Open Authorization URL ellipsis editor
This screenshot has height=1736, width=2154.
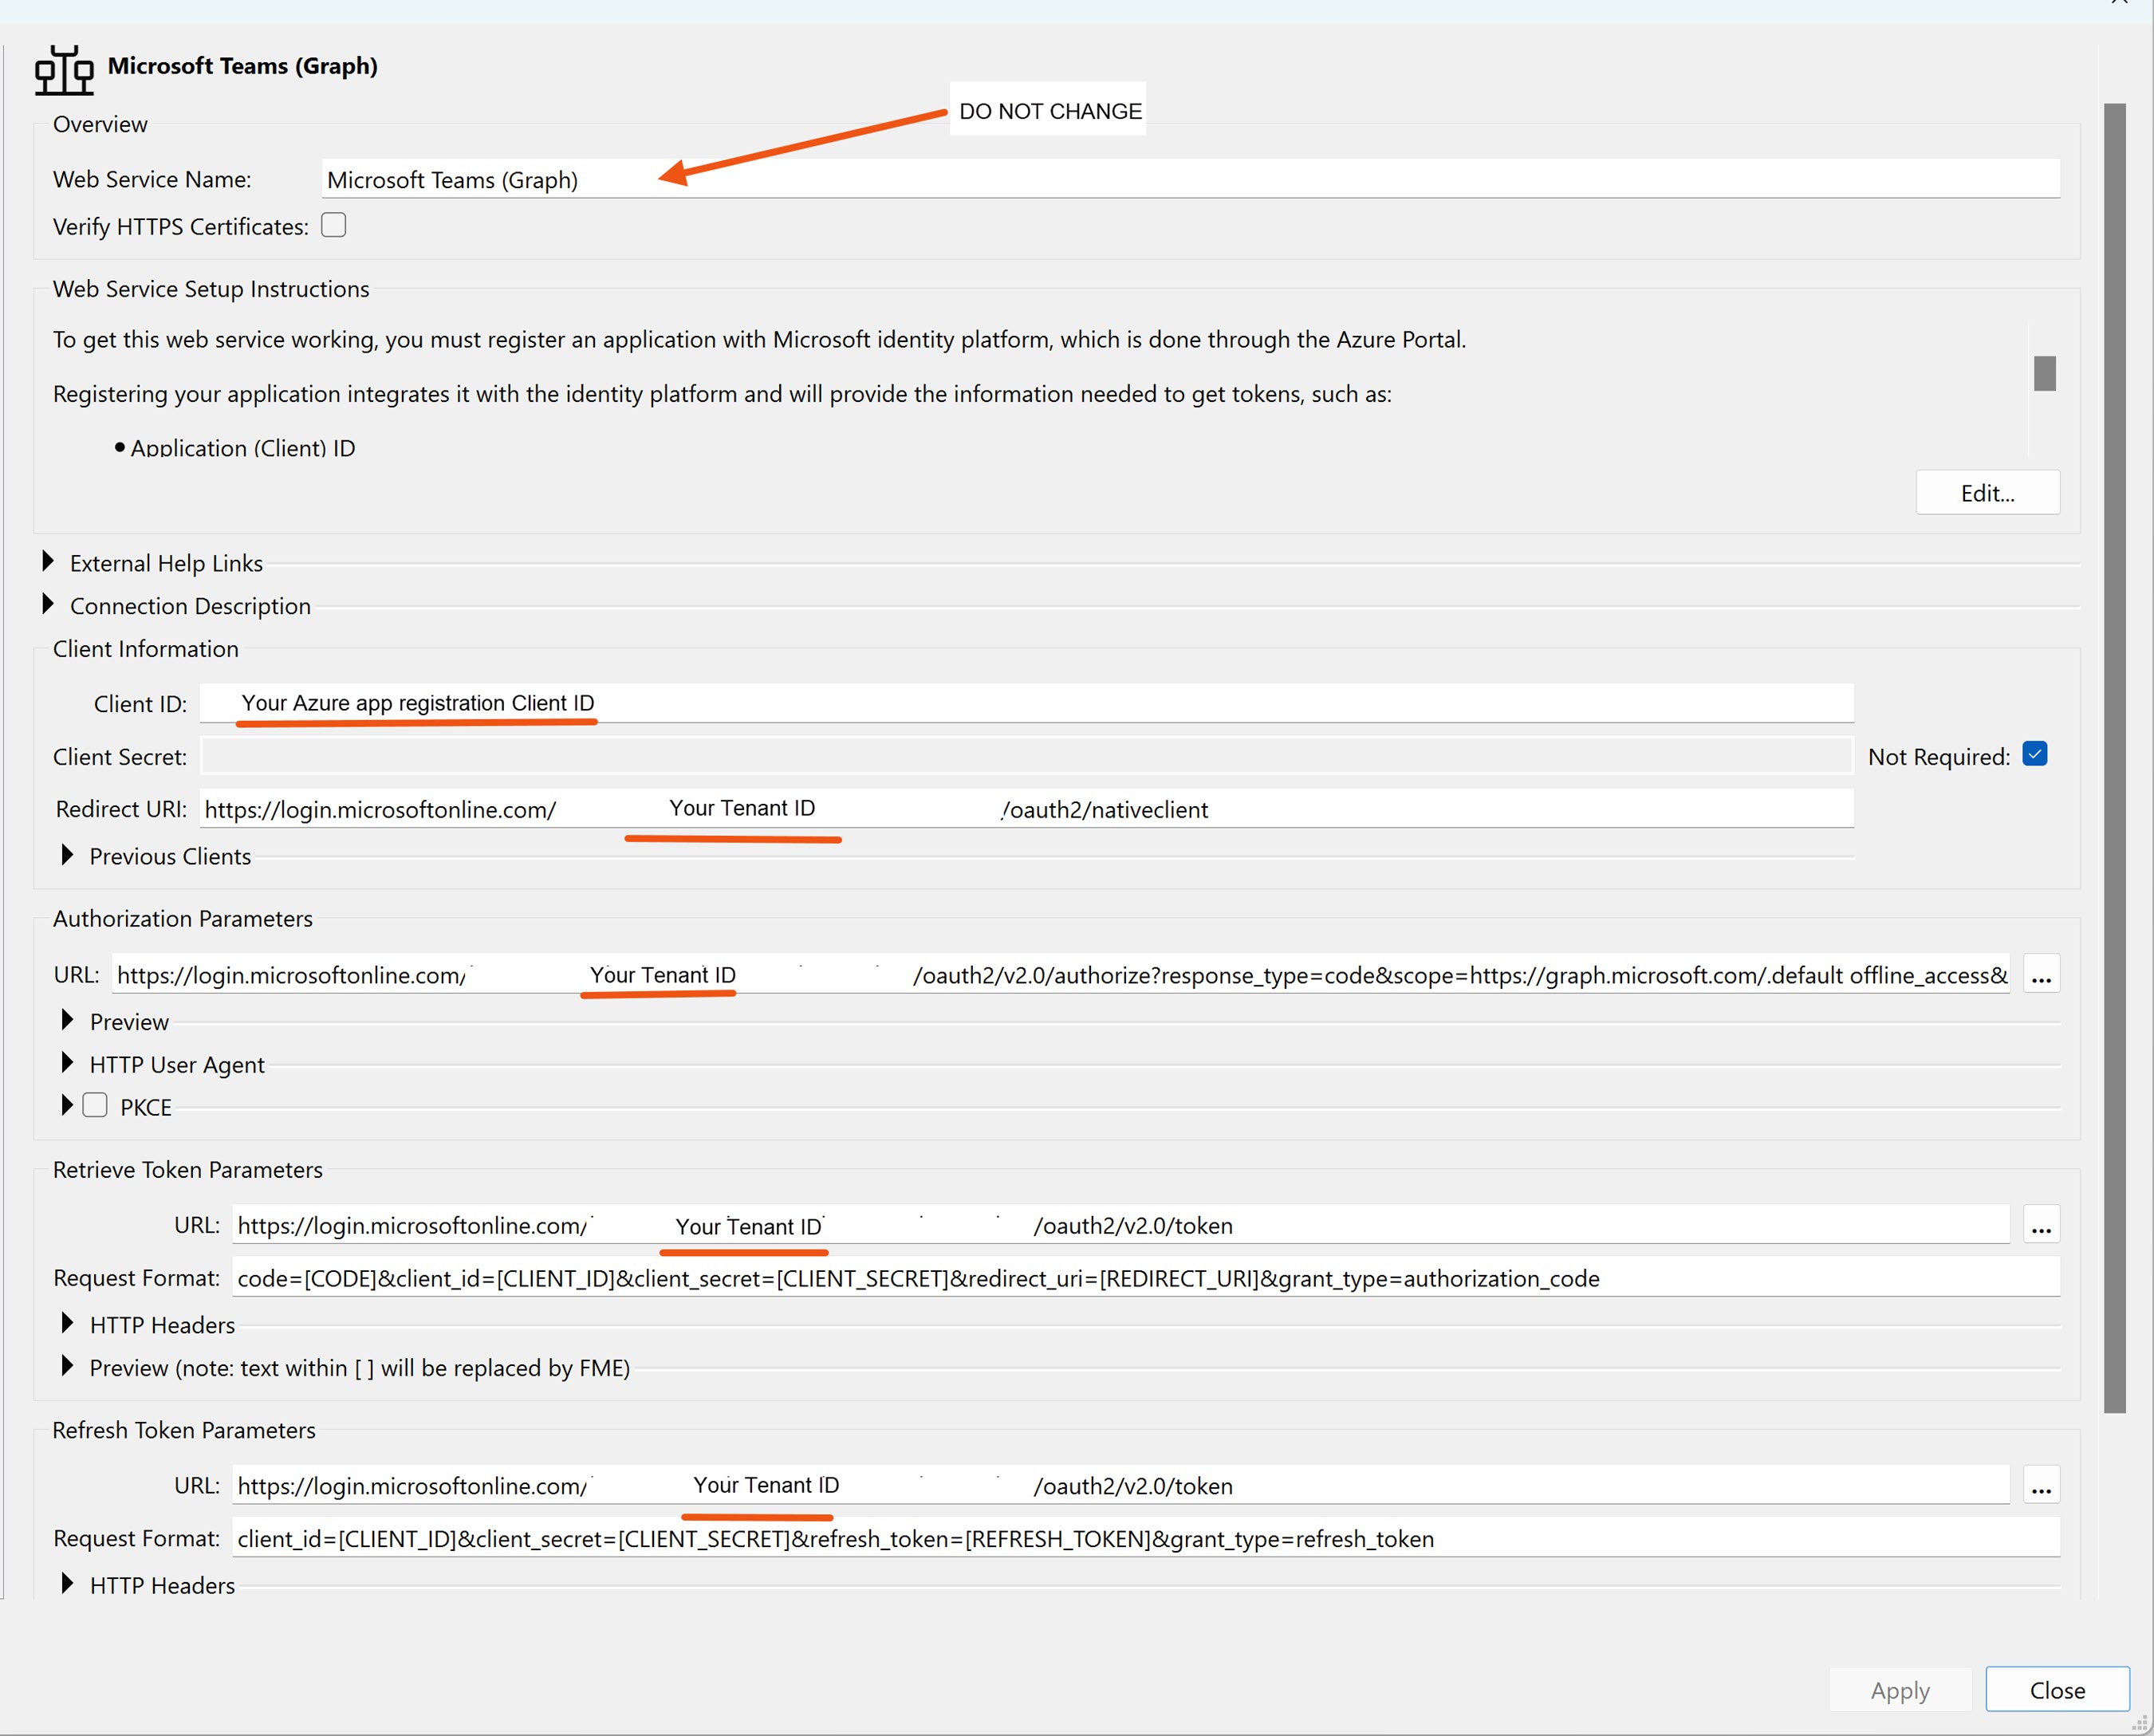click(2041, 974)
